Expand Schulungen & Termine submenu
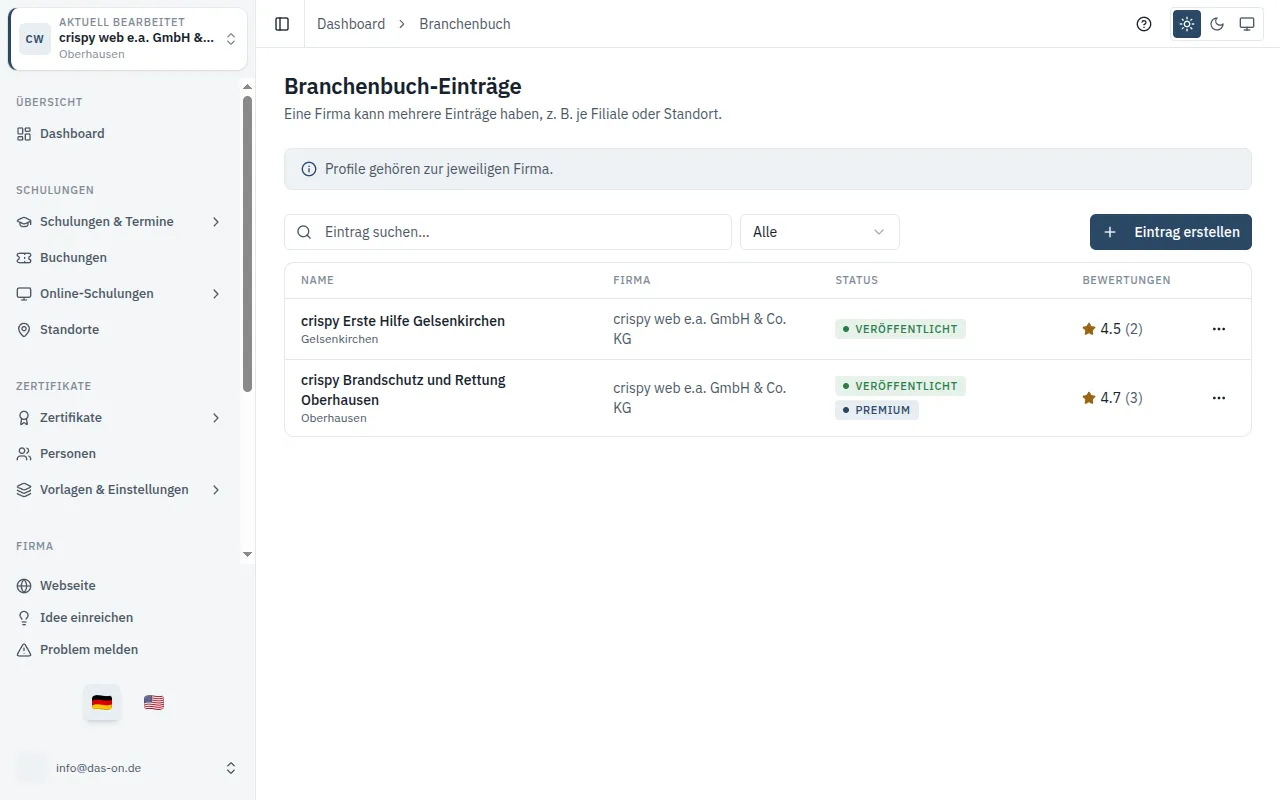The height and width of the screenshot is (800, 1280). tap(216, 222)
